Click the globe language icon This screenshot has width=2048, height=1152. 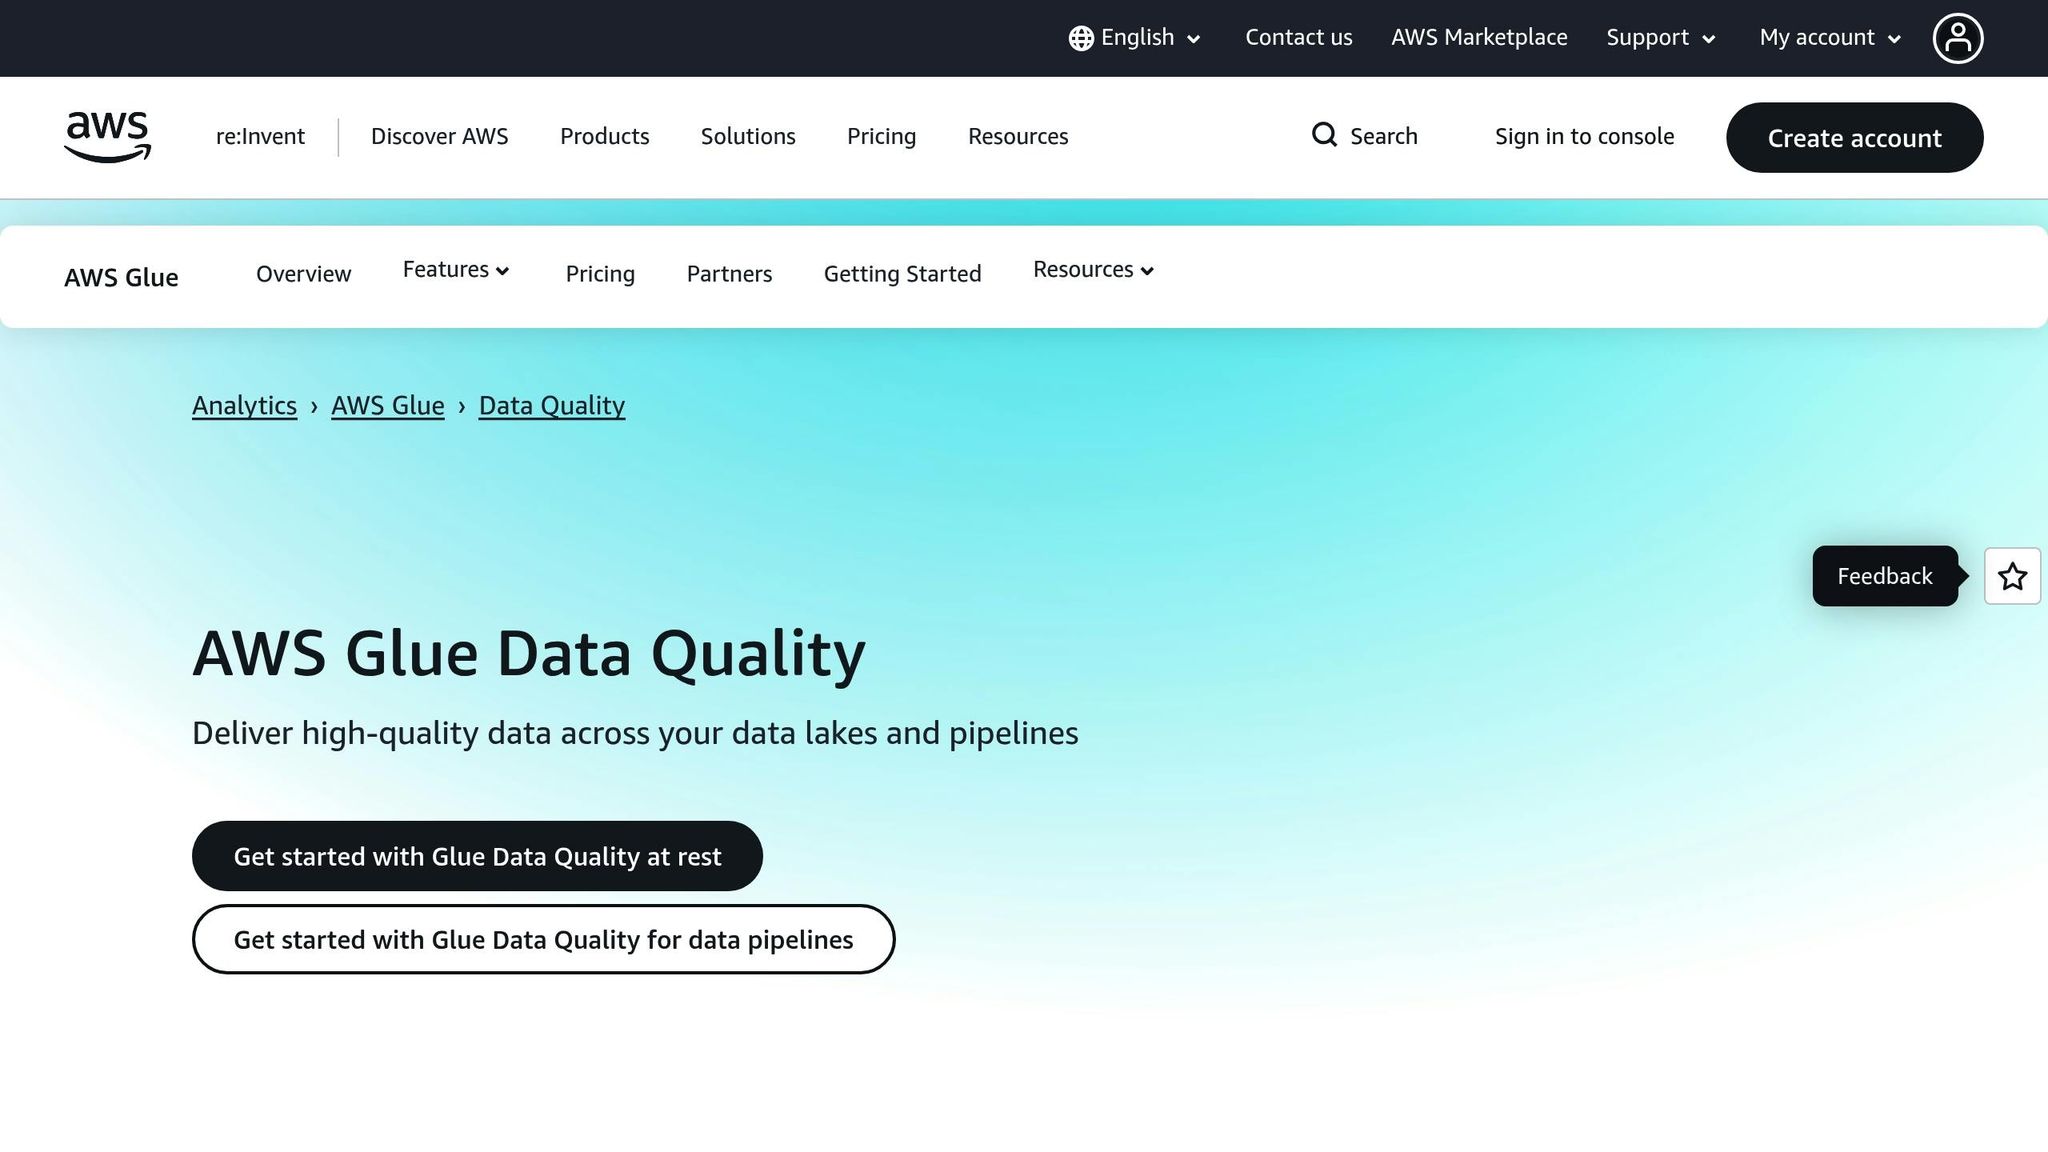point(1080,38)
